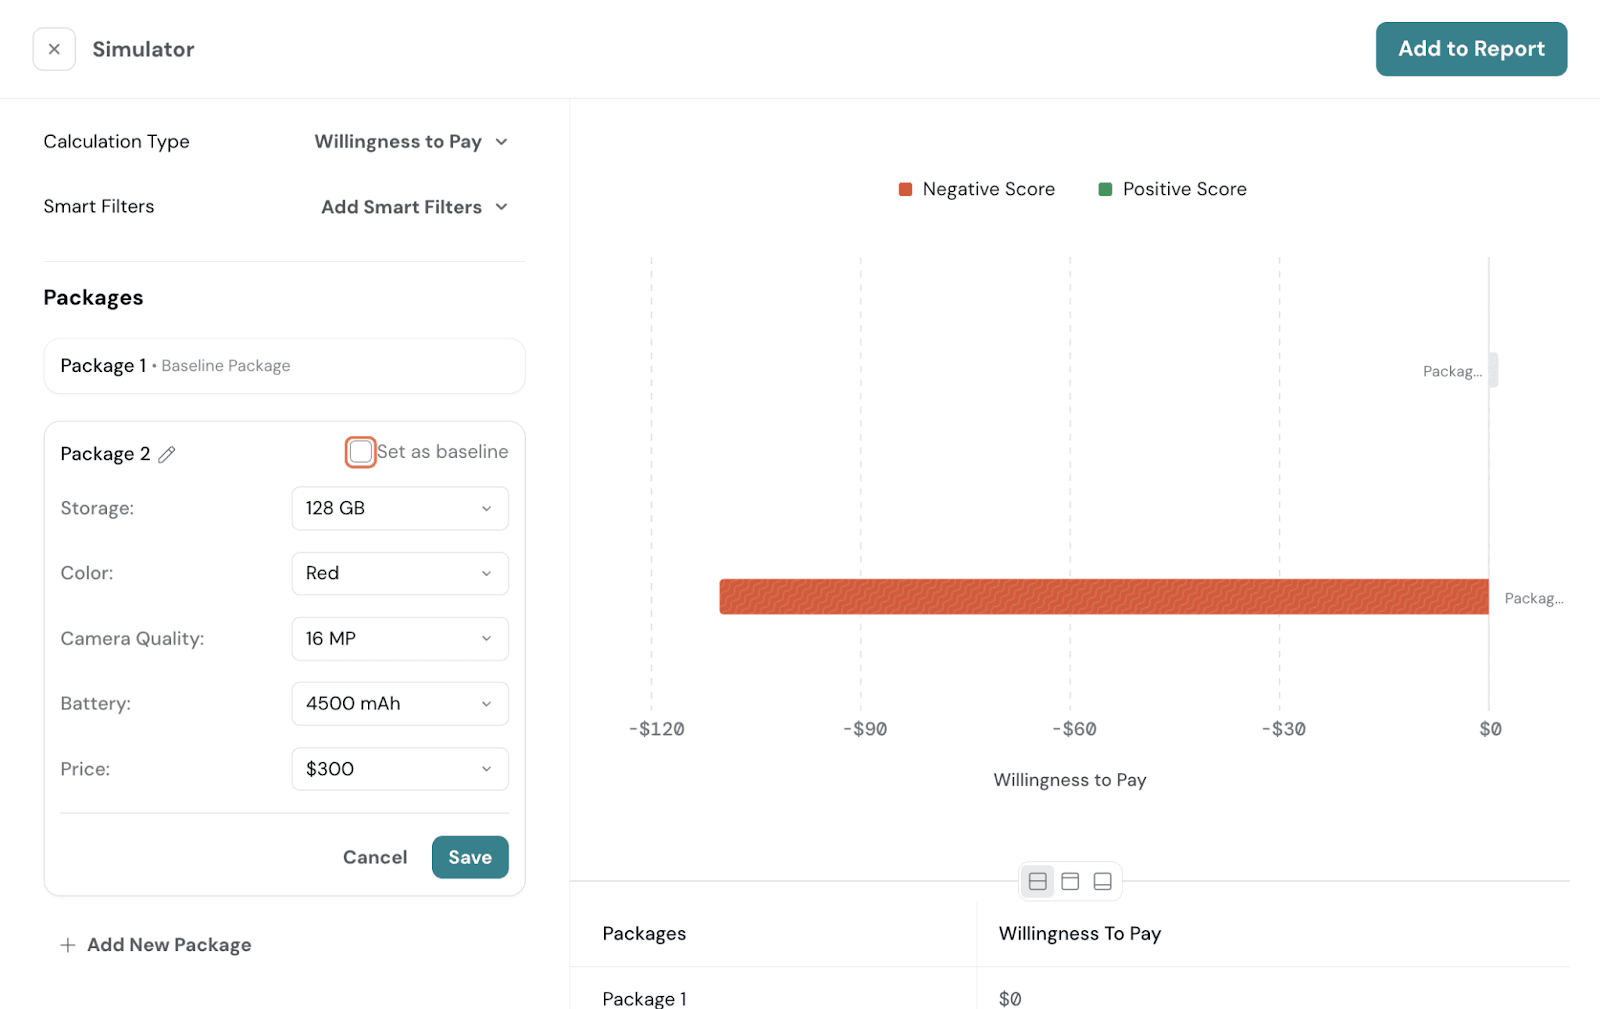Check the Set as baseline checkbox
Image resolution: width=1600 pixels, height=1009 pixels.
tap(361, 452)
